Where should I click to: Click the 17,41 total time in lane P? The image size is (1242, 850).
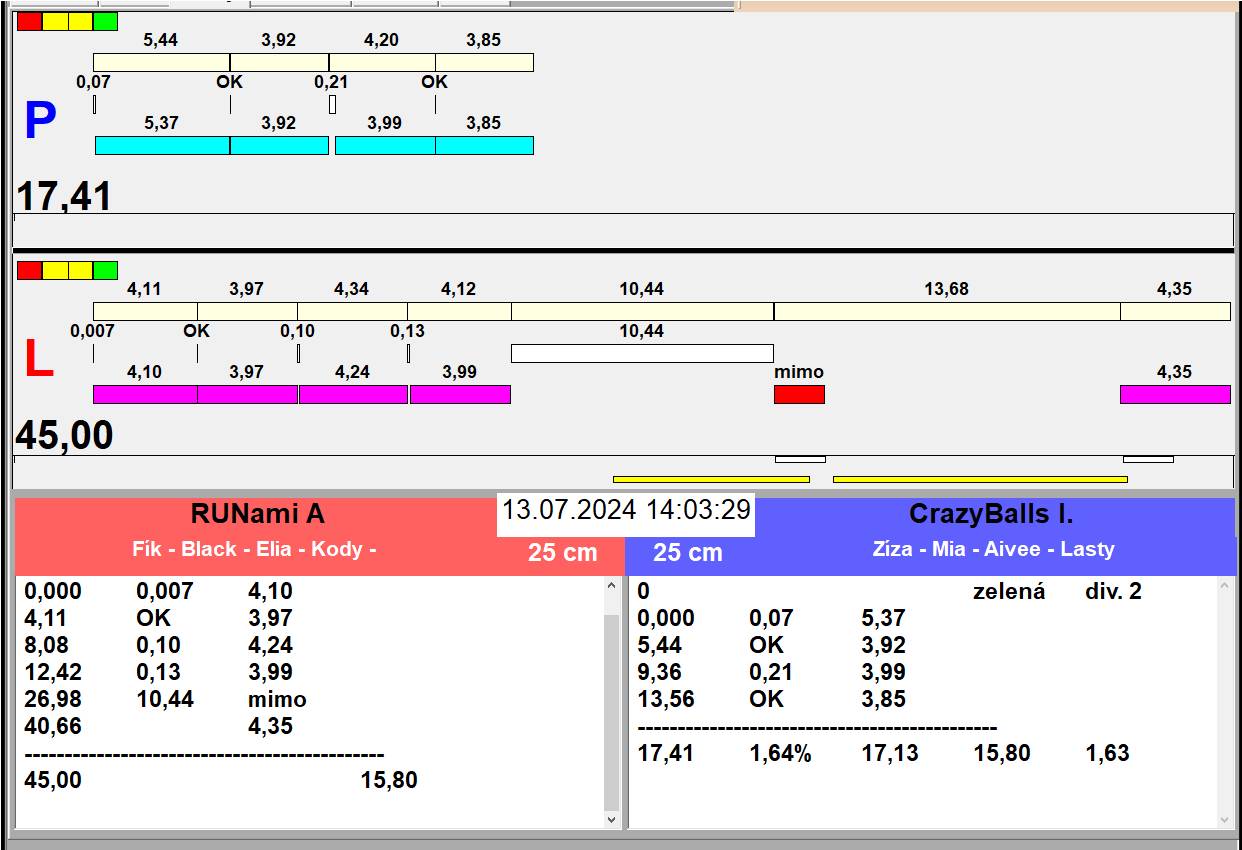[64, 196]
